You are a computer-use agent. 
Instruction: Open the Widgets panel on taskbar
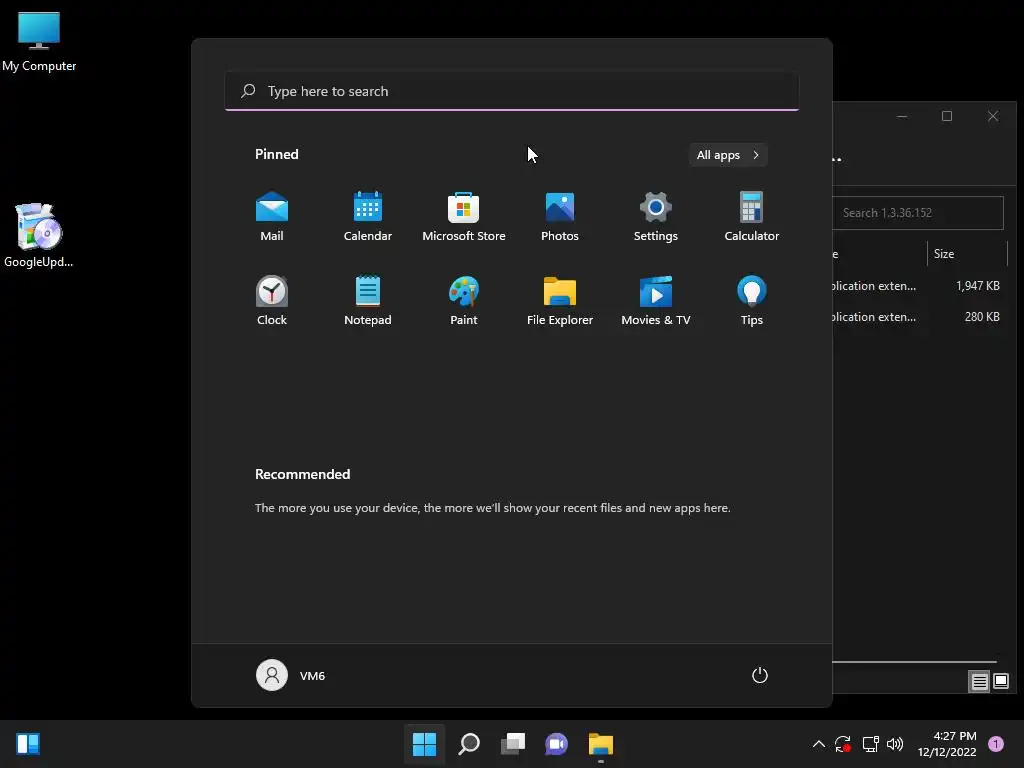tap(28, 744)
